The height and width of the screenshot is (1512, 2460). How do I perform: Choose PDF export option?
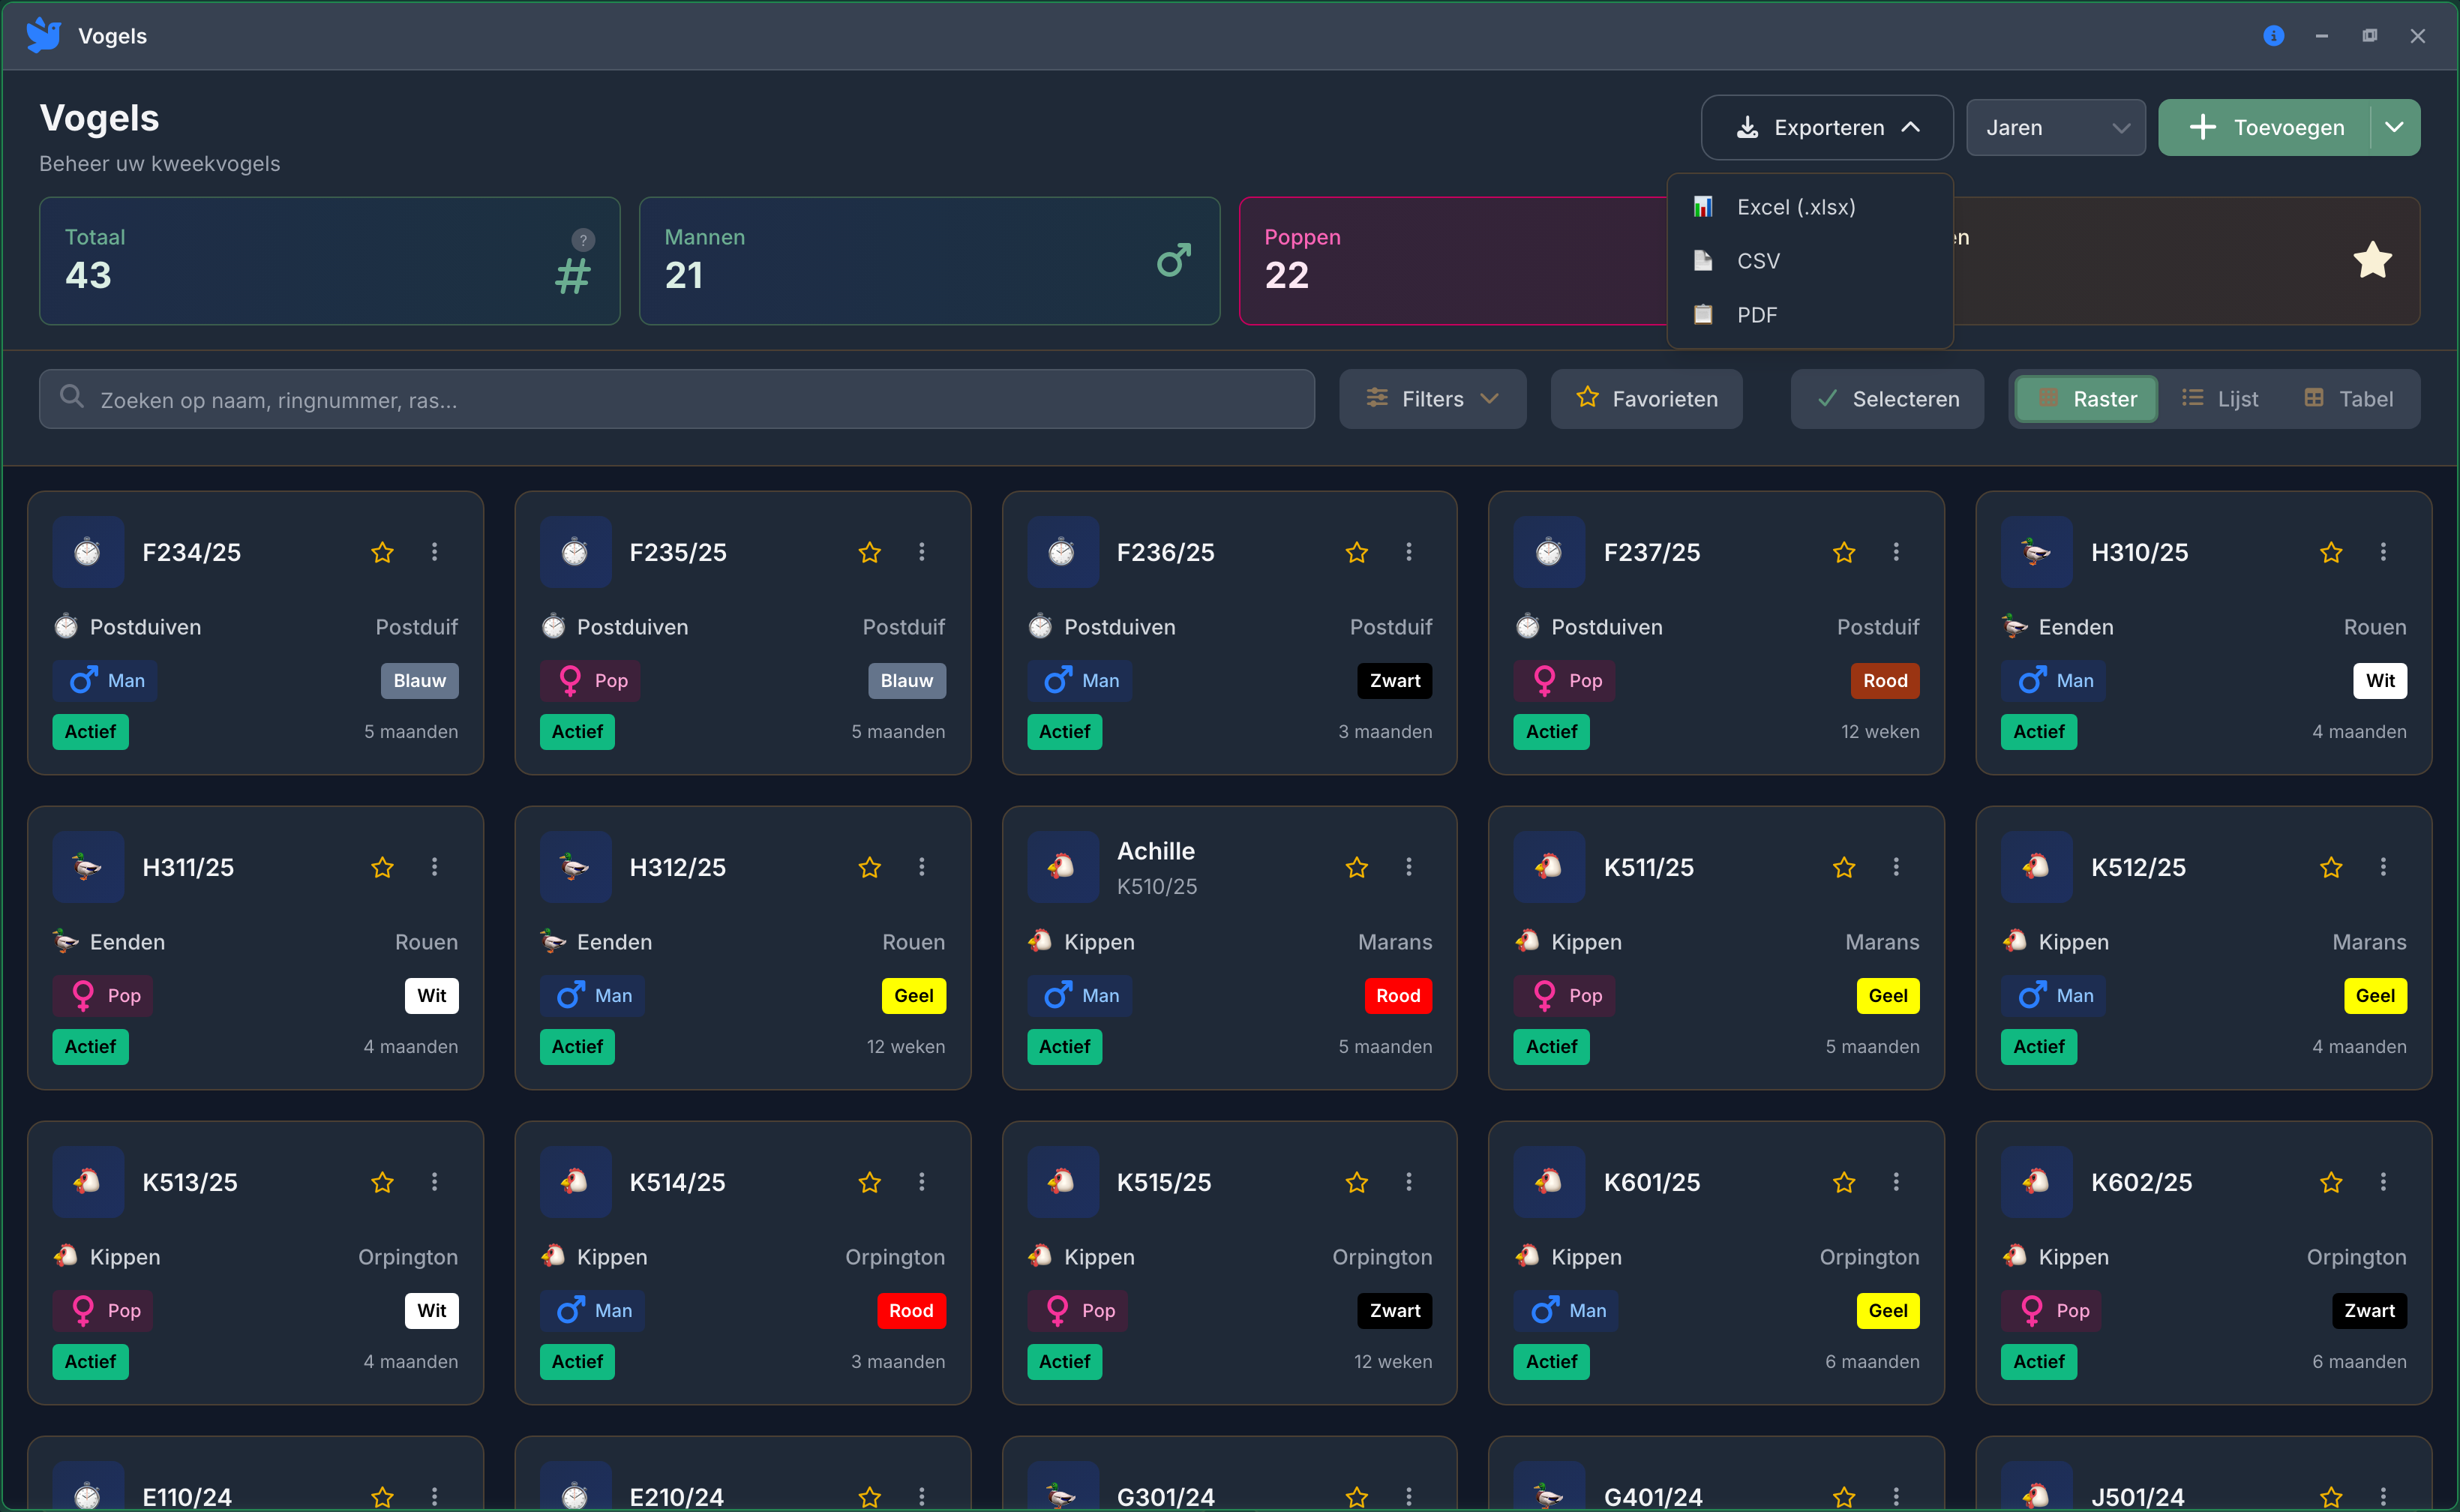[1810, 315]
